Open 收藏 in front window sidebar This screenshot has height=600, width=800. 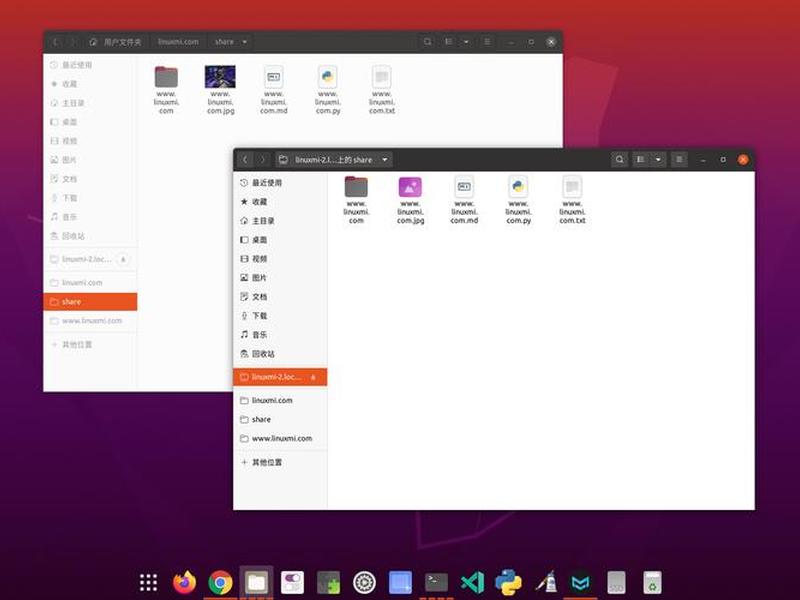(x=280, y=202)
